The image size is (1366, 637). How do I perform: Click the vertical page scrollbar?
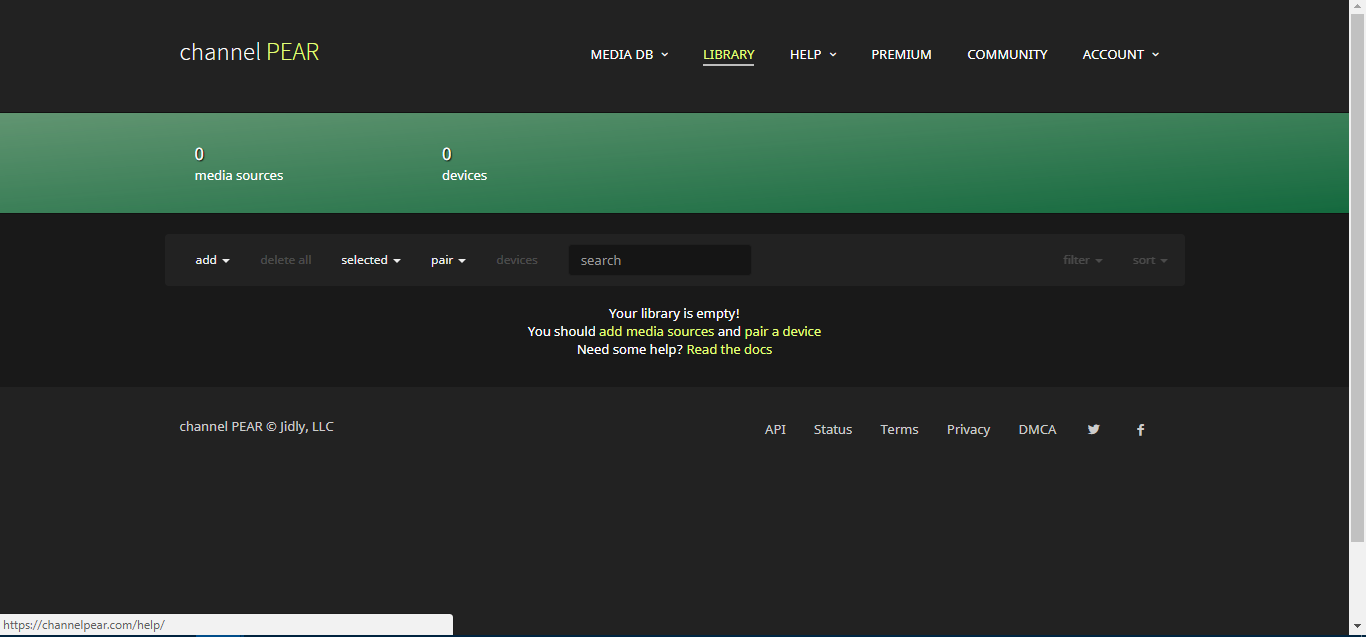point(1357,300)
